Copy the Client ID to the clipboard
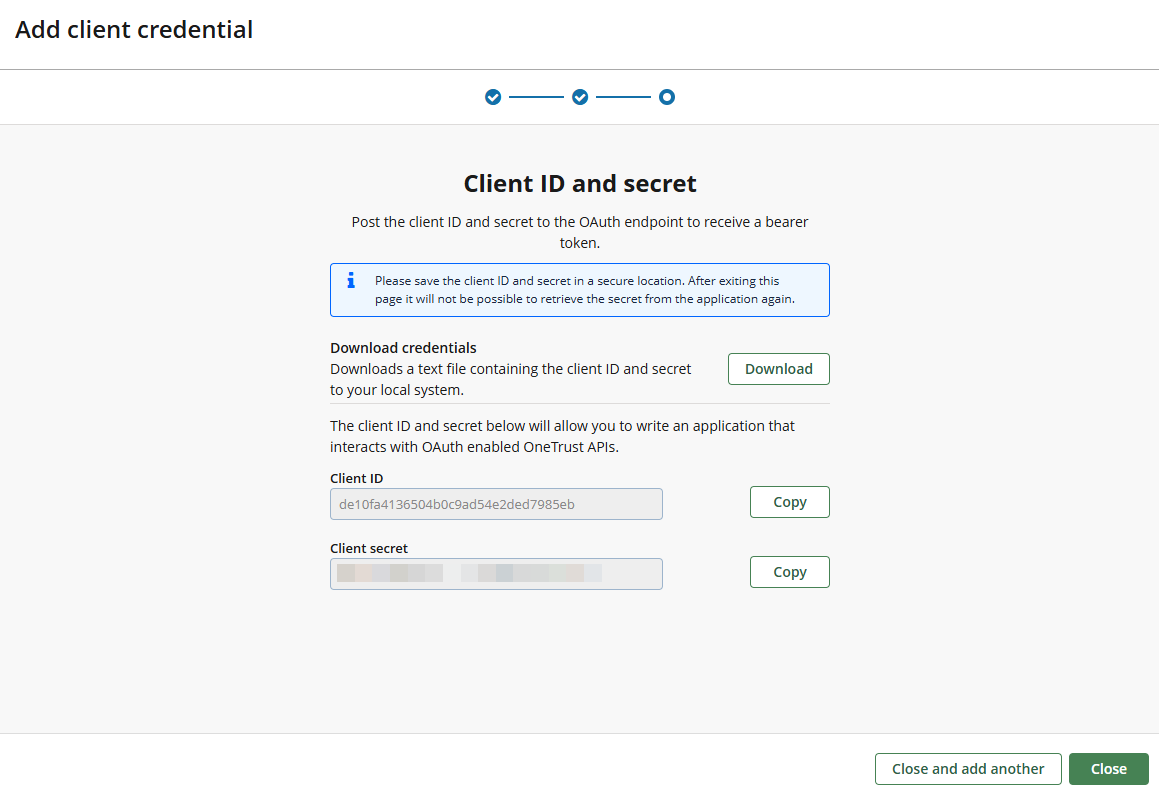The image size is (1159, 798). [789, 501]
